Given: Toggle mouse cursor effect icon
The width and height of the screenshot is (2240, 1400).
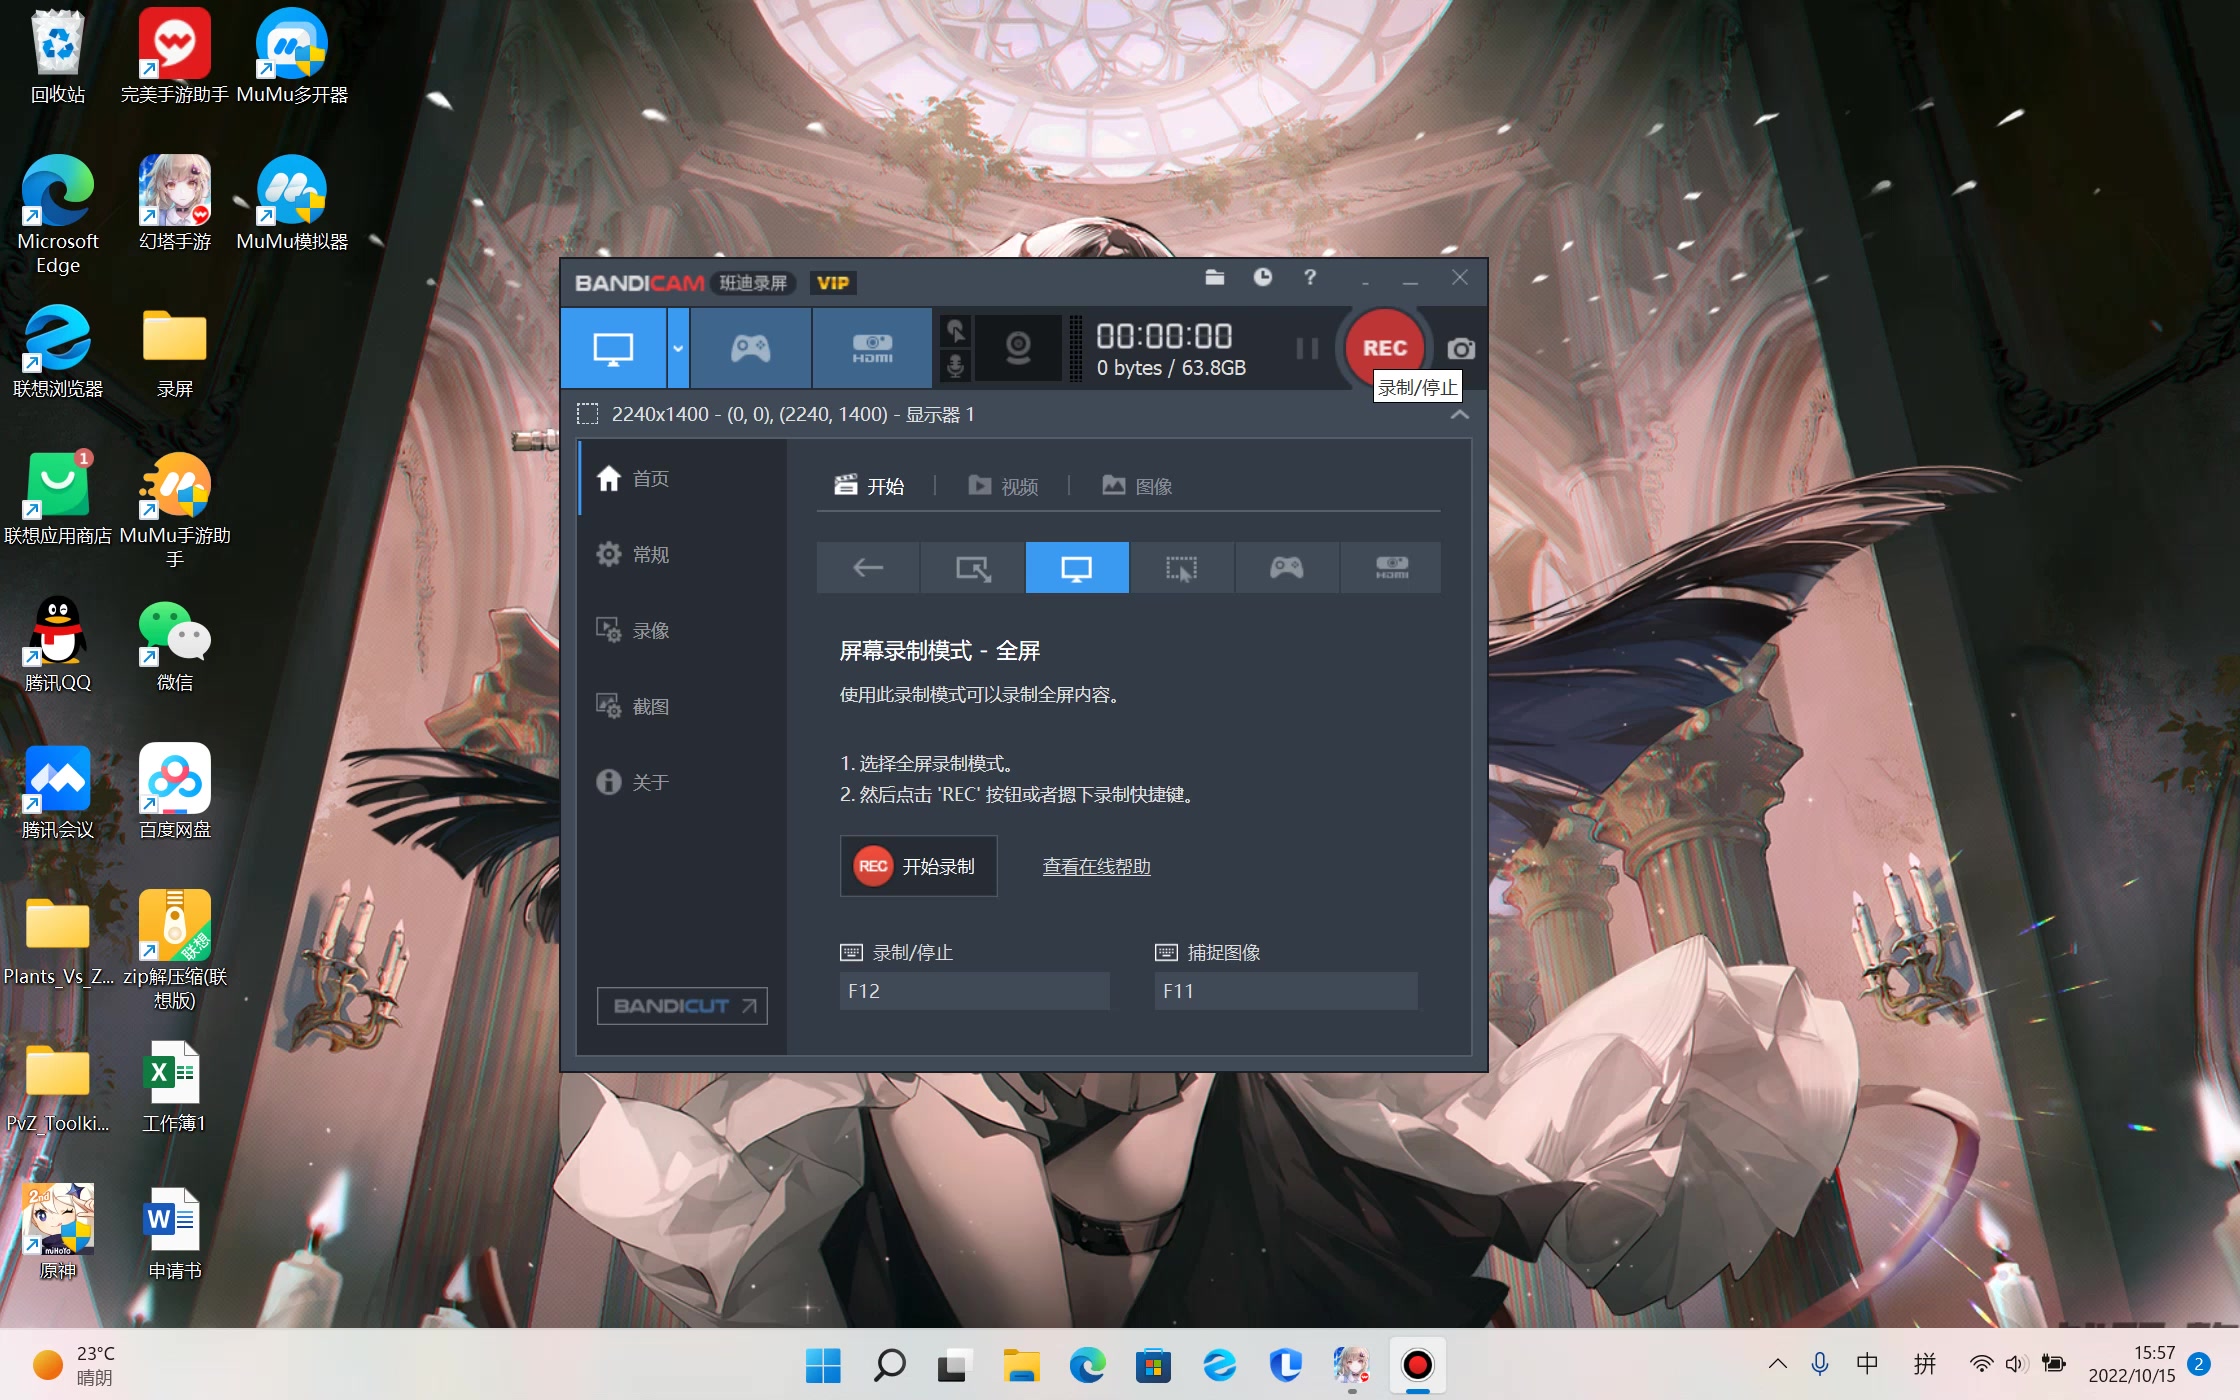Looking at the screenshot, I should click(x=956, y=330).
